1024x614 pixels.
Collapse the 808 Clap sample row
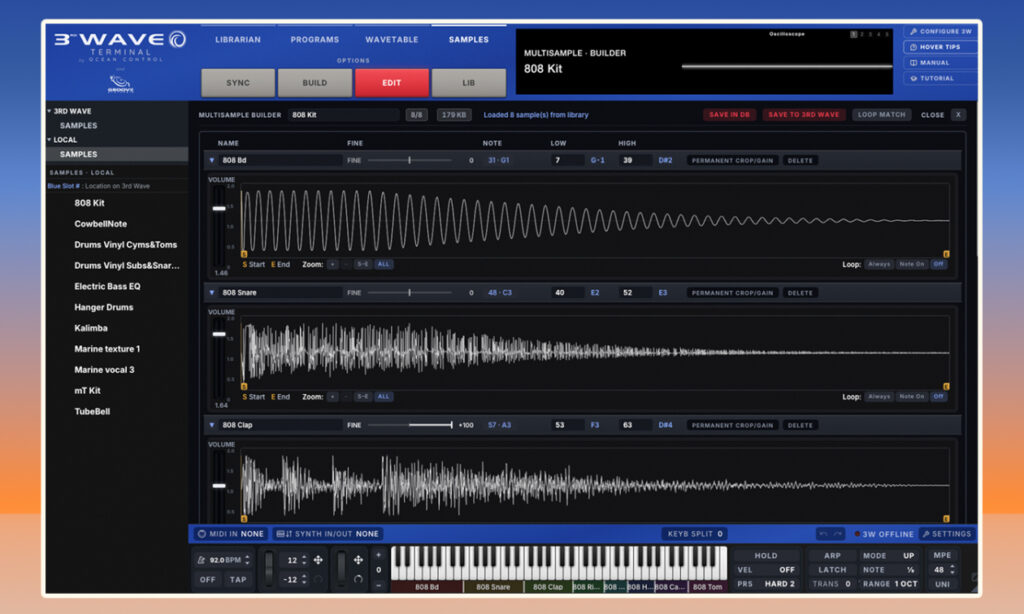212,425
